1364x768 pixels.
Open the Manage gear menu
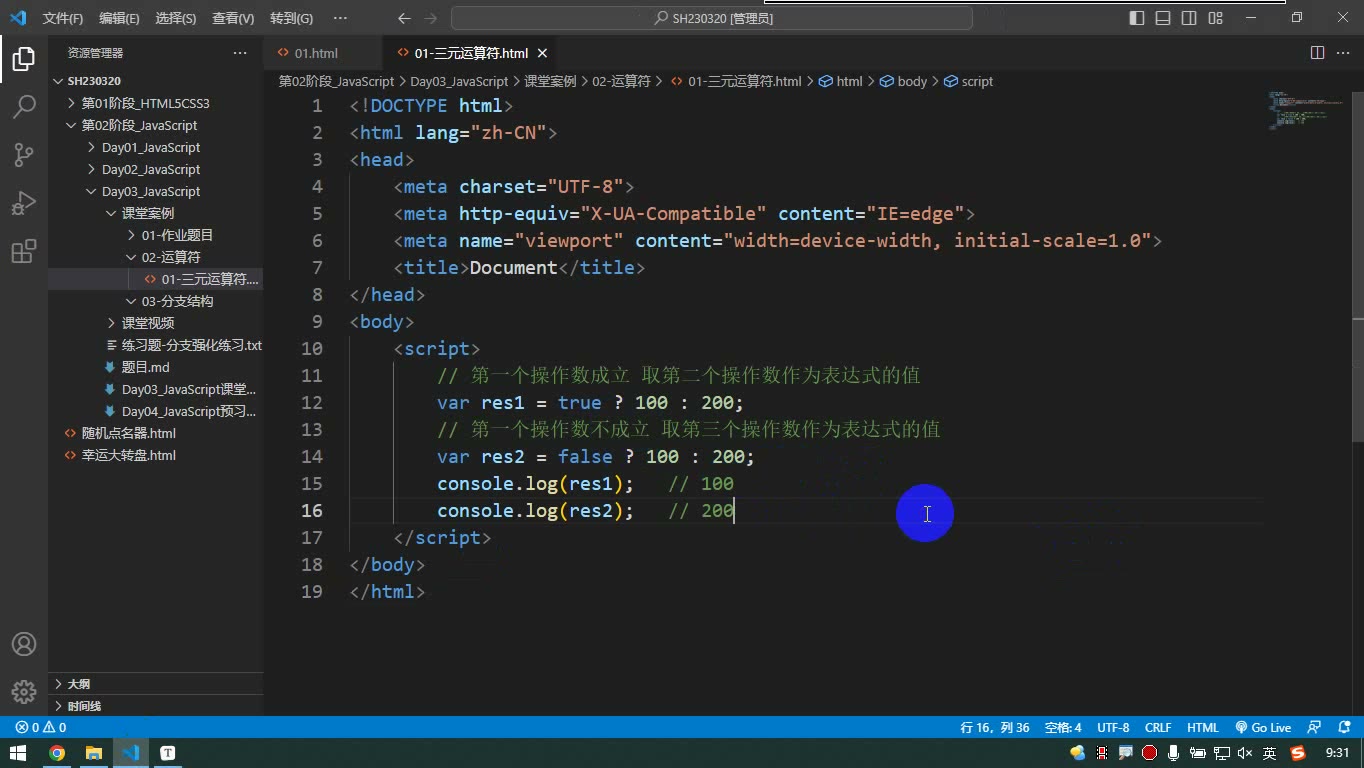click(24, 691)
